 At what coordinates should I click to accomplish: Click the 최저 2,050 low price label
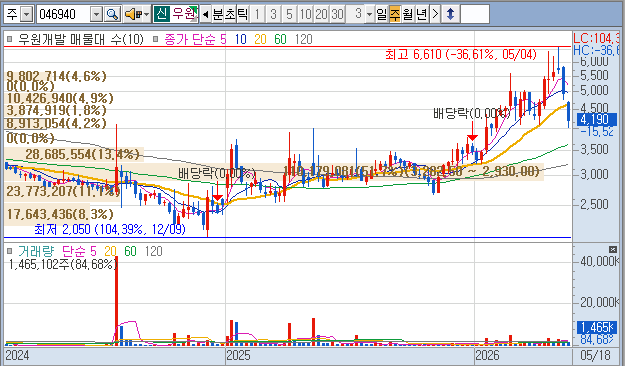click(x=110, y=229)
